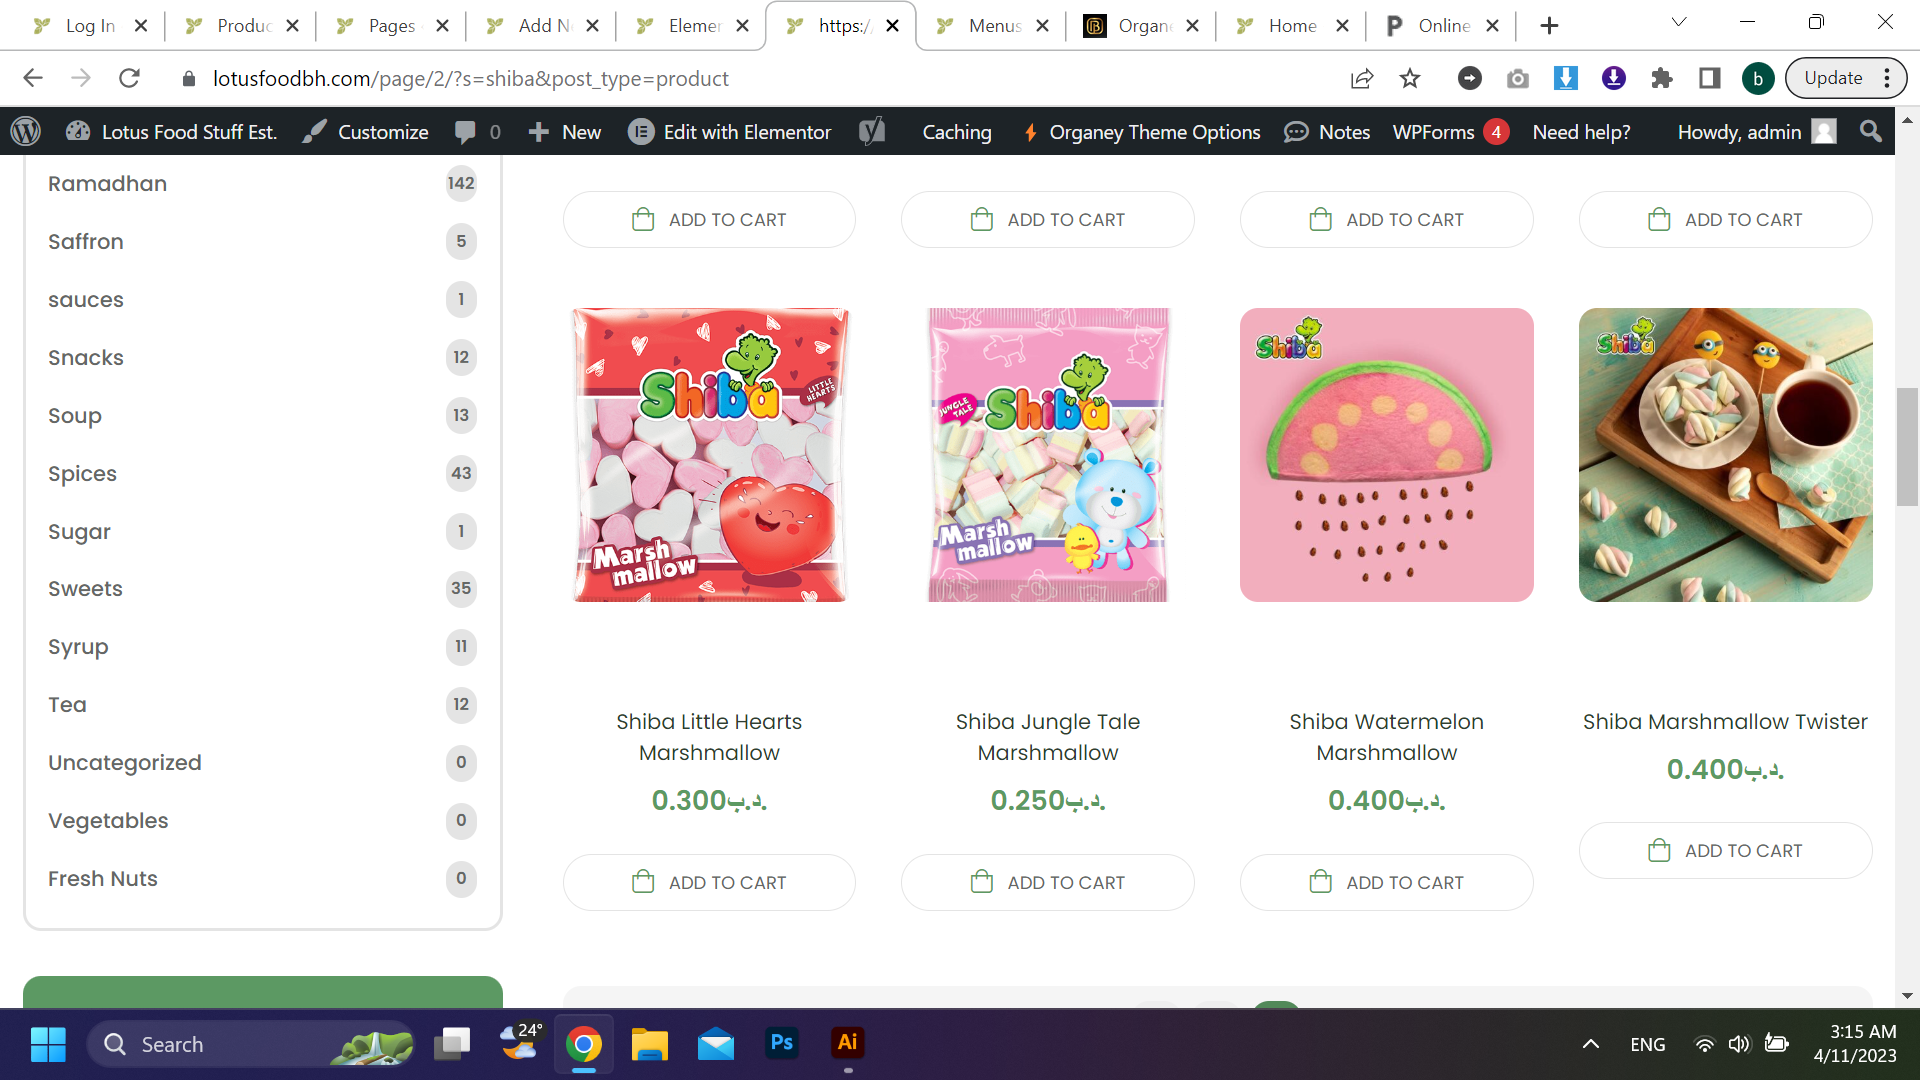Click the share page icon in address bar
The width and height of the screenshot is (1920, 1080).
point(1362,78)
